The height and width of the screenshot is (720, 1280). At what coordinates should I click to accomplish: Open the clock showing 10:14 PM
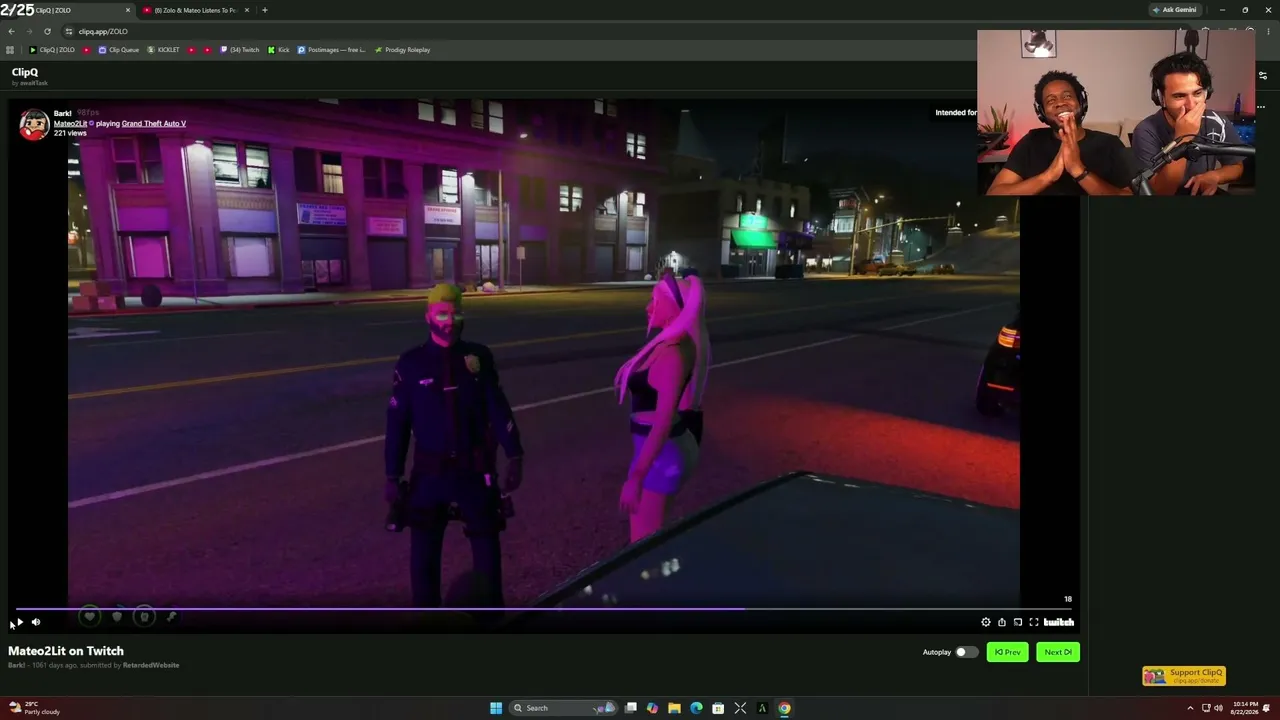tap(1245, 708)
